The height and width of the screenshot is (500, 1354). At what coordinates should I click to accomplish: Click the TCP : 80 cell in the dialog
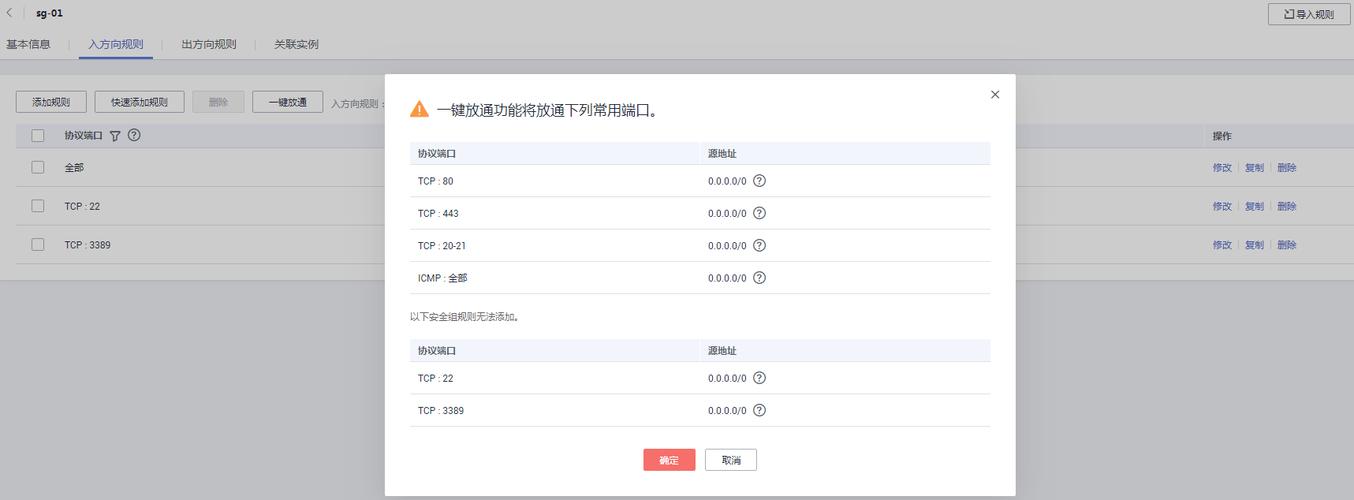[436, 181]
